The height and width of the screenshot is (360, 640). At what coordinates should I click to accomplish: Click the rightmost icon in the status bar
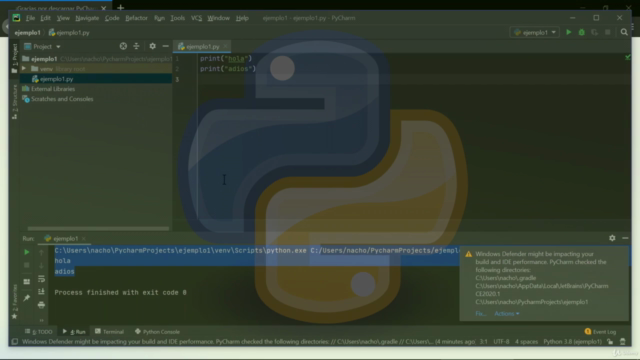tap(622, 342)
